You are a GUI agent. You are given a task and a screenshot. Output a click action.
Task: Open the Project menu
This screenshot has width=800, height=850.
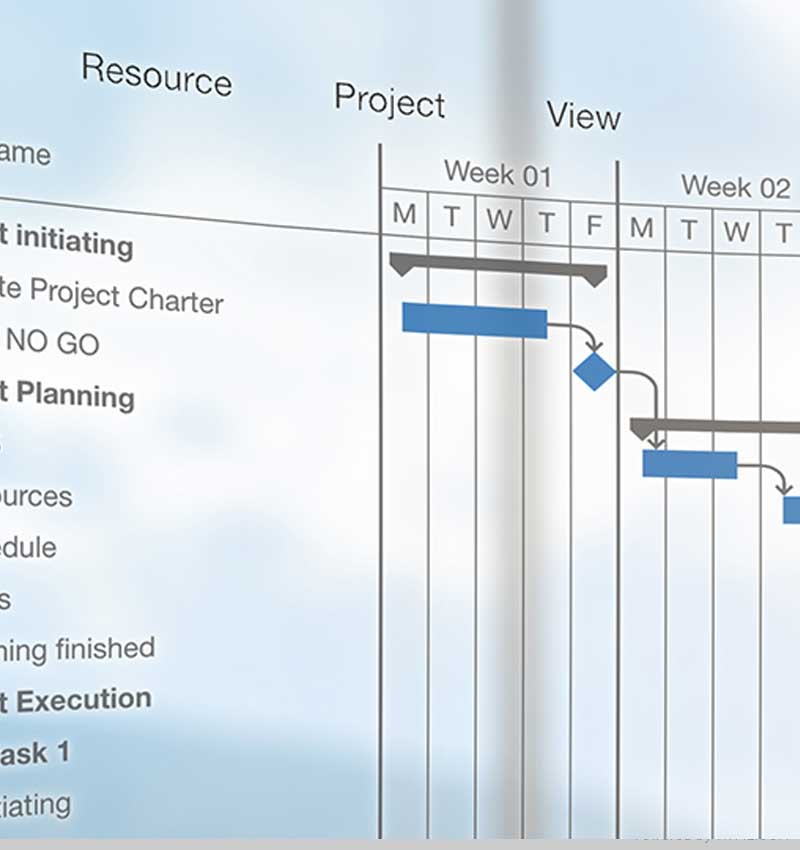390,100
